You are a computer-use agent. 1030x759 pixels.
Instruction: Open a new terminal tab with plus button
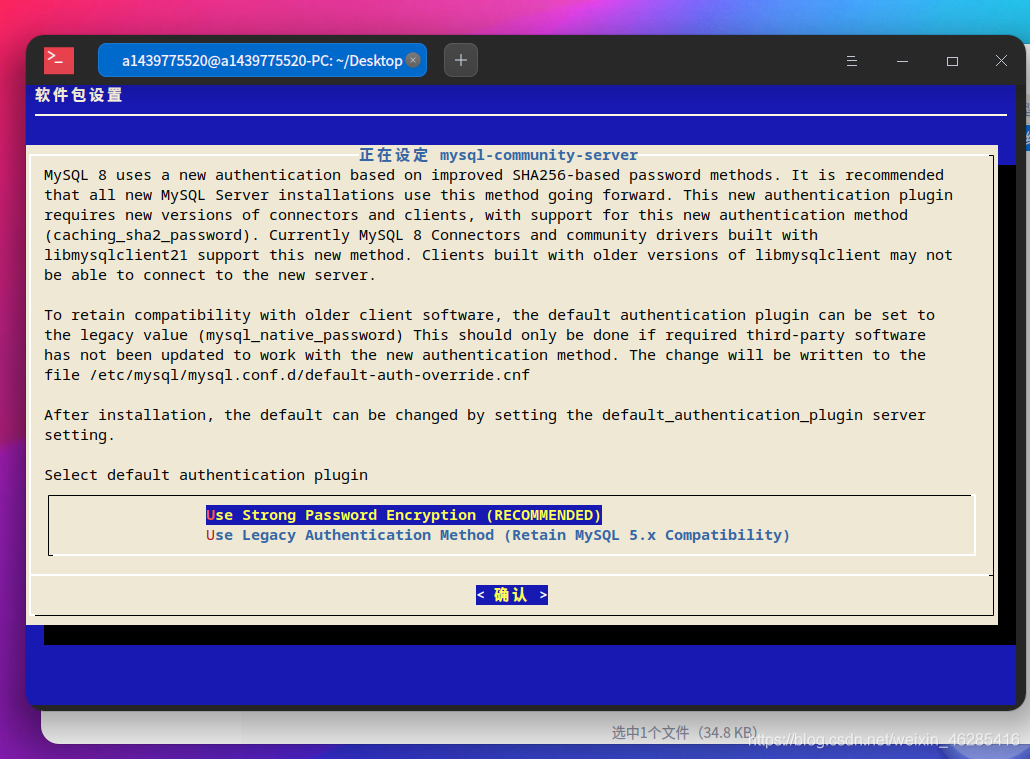tap(461, 60)
